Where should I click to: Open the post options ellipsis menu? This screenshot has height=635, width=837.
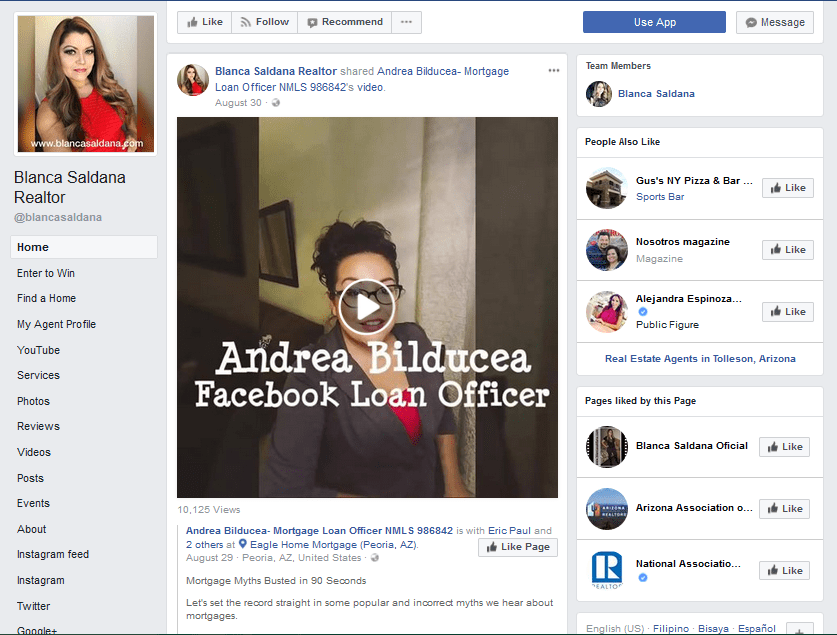click(x=554, y=70)
